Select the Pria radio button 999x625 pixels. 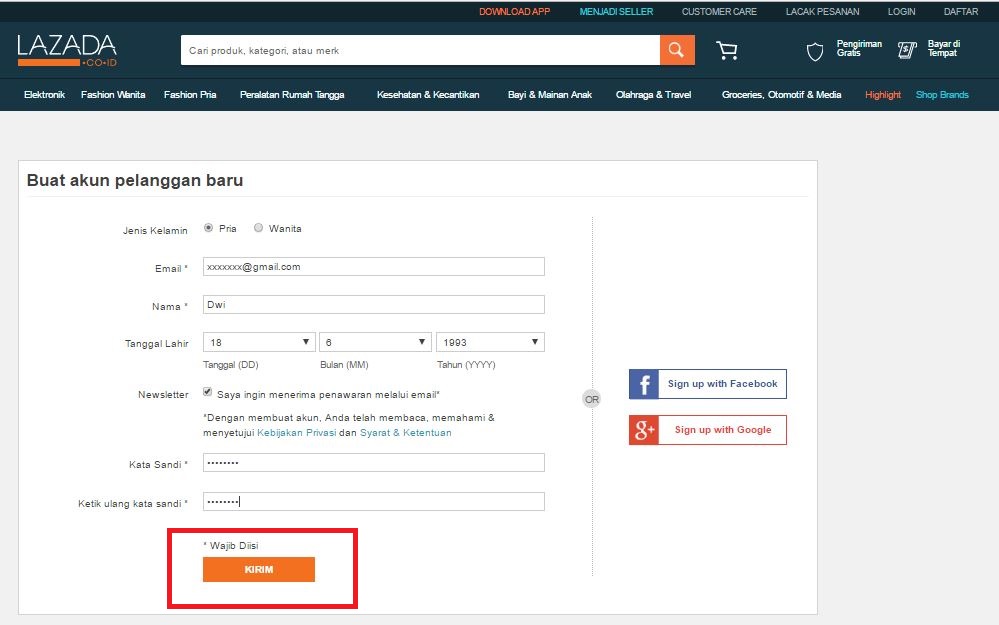pos(208,228)
